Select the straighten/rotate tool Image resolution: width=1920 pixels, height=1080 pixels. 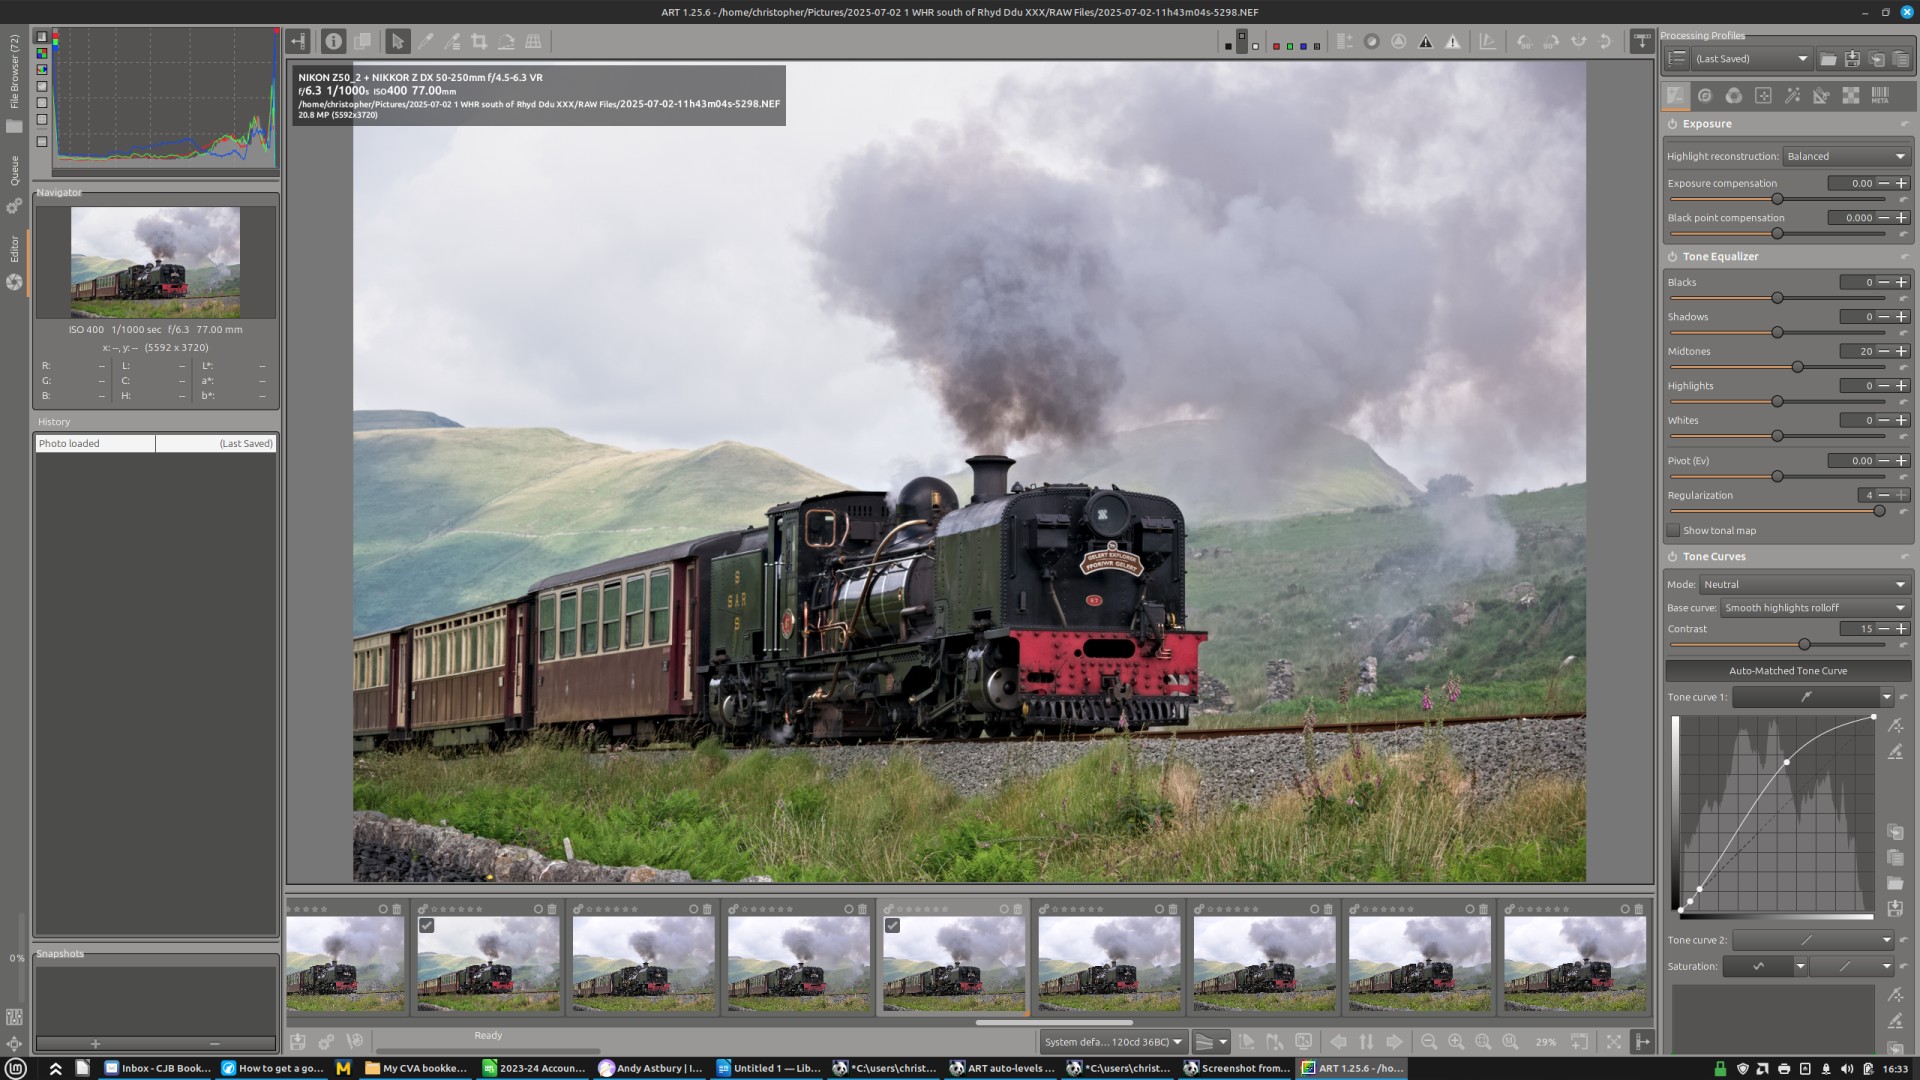506,41
